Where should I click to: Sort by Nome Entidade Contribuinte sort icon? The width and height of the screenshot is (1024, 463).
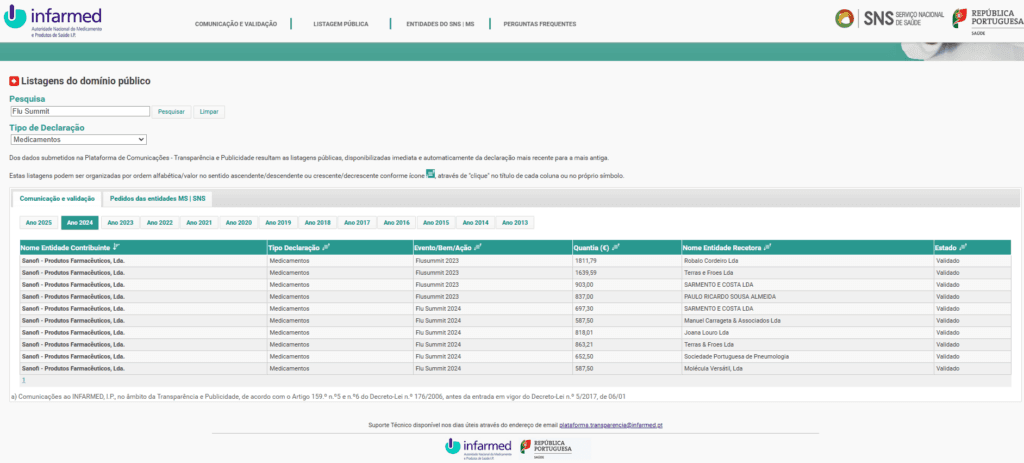tap(118, 247)
